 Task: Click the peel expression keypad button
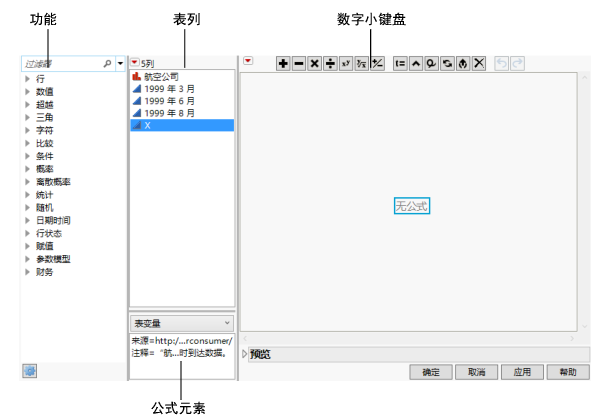point(432,64)
